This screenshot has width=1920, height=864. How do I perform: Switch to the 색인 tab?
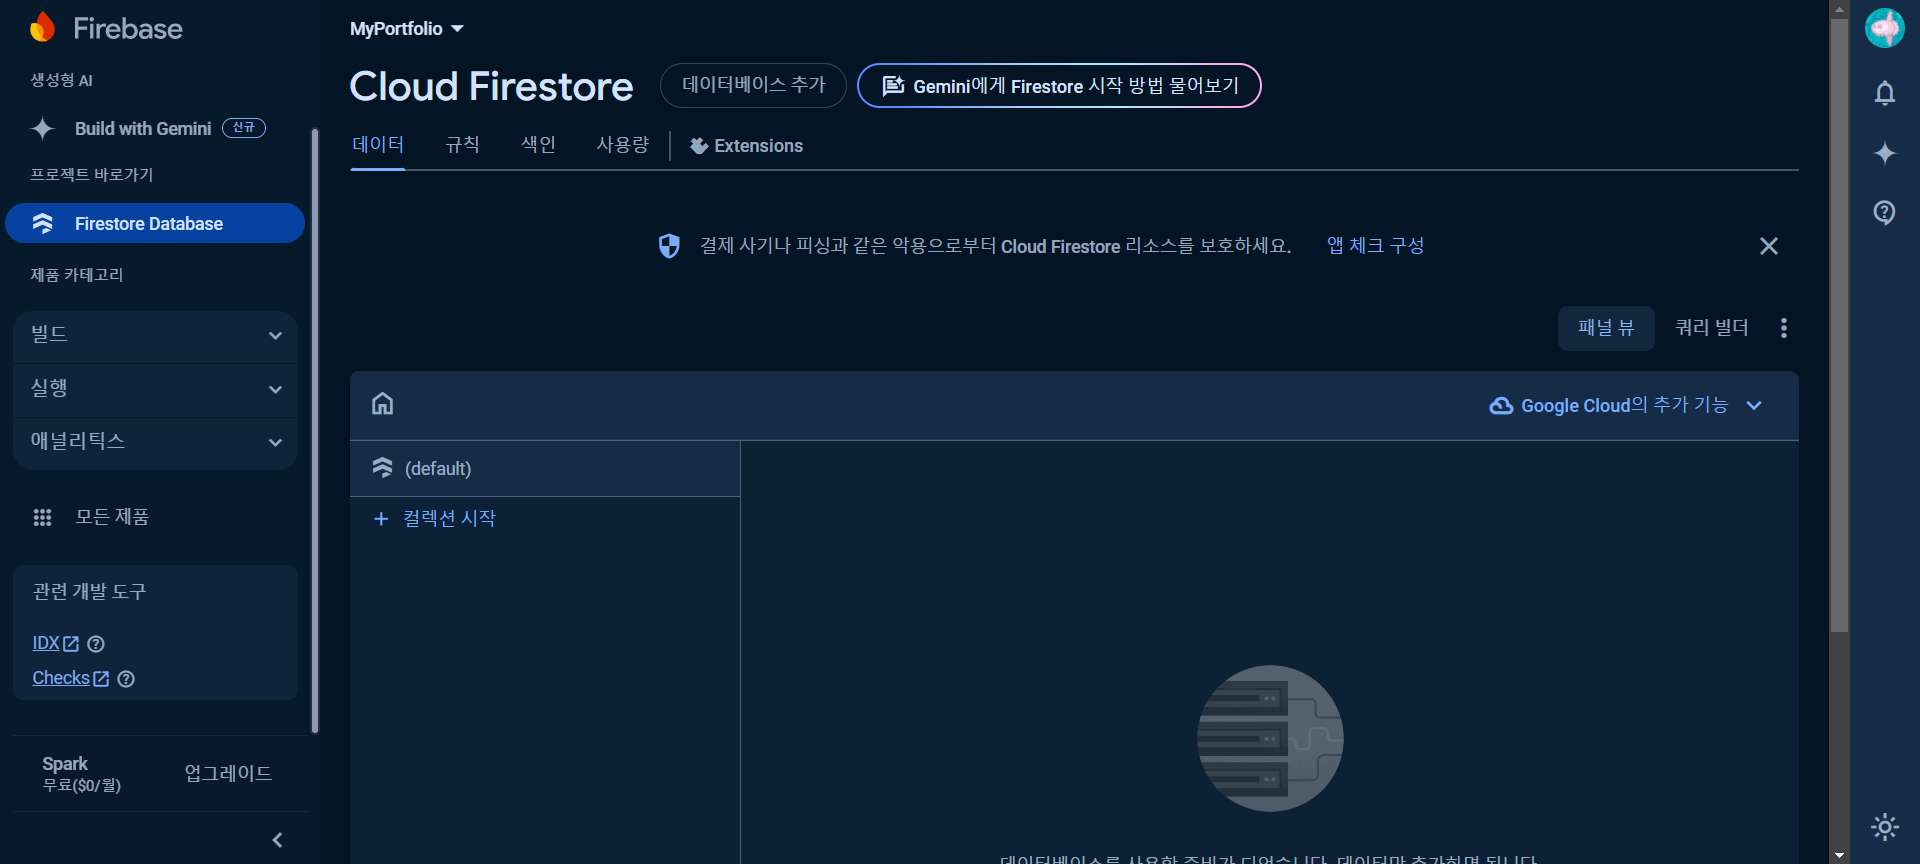[538, 145]
